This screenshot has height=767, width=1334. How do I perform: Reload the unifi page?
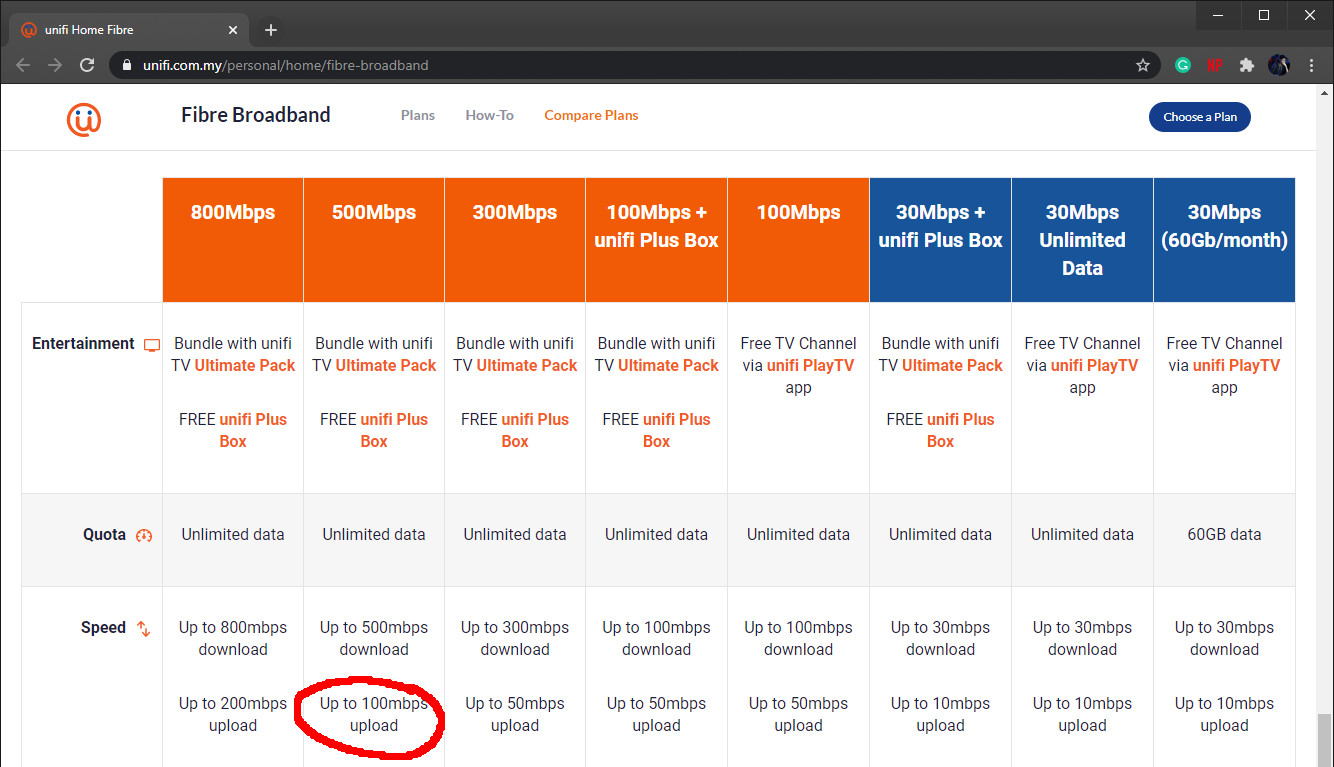(87, 65)
